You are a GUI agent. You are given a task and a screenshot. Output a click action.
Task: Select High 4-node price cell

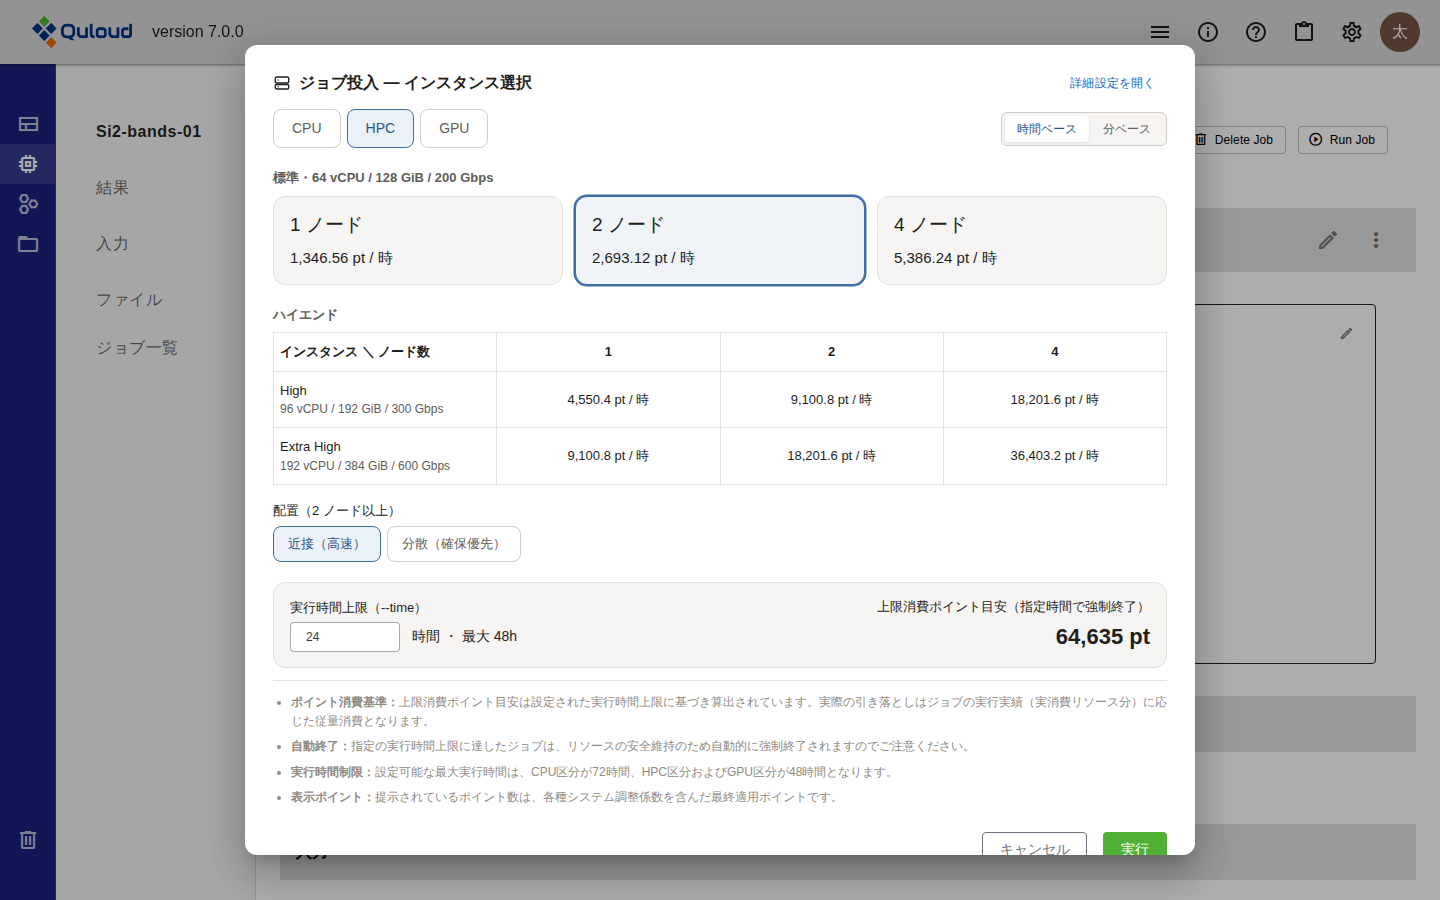[1055, 400]
